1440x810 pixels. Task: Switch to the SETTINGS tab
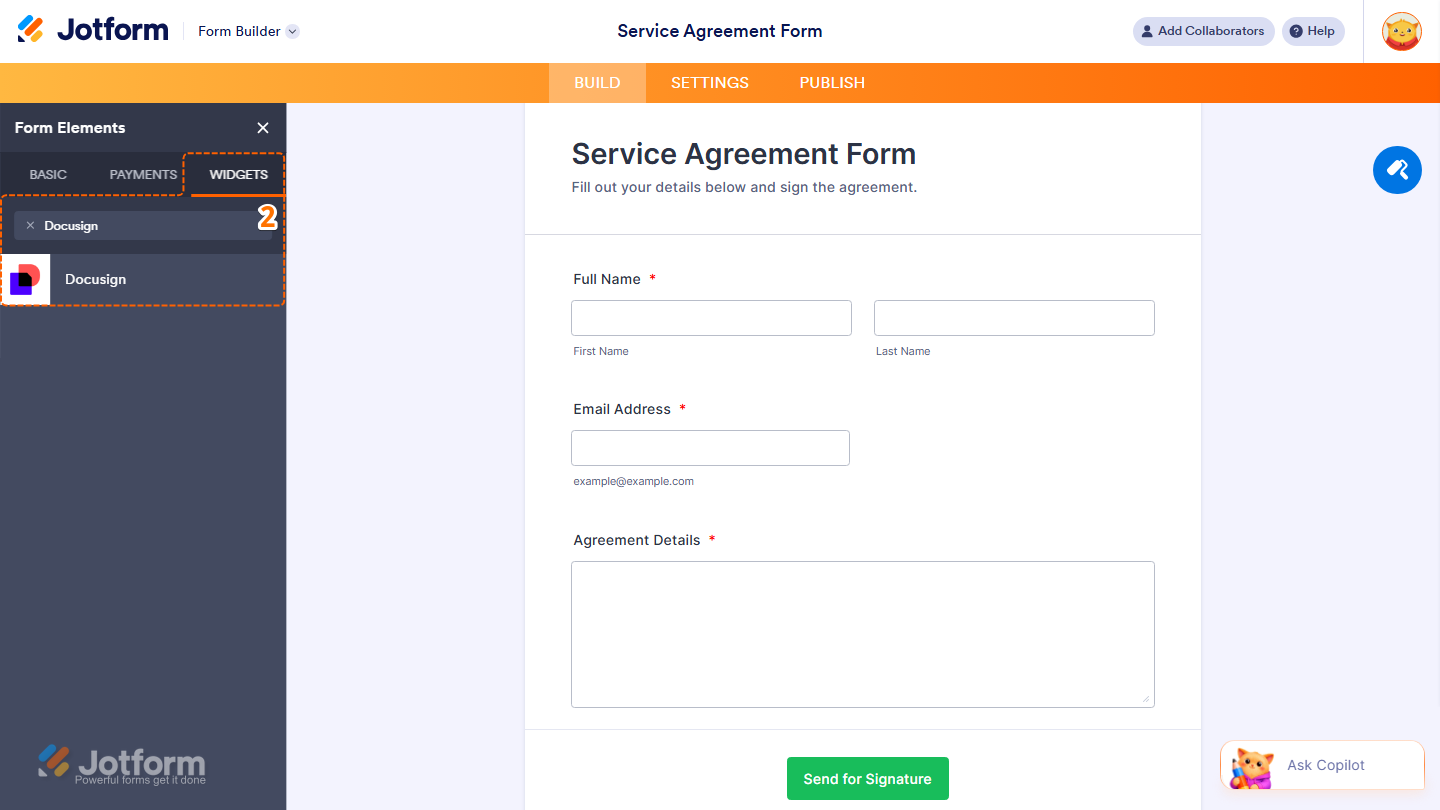click(x=709, y=82)
